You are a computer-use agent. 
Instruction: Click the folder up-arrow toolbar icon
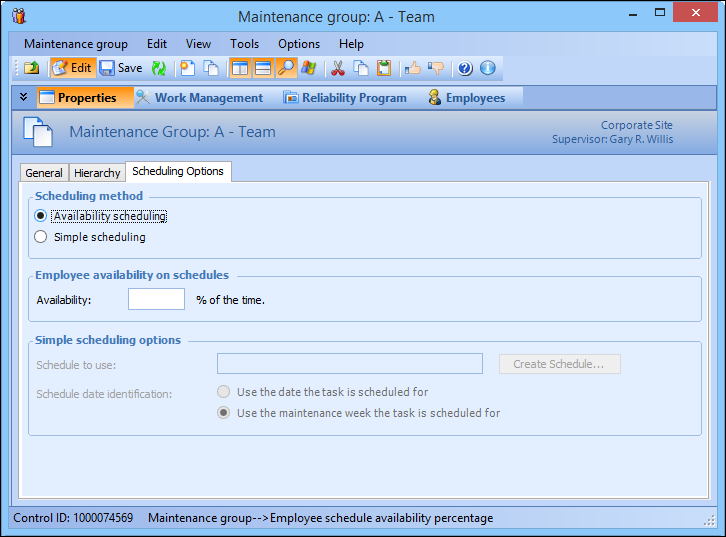coord(31,68)
